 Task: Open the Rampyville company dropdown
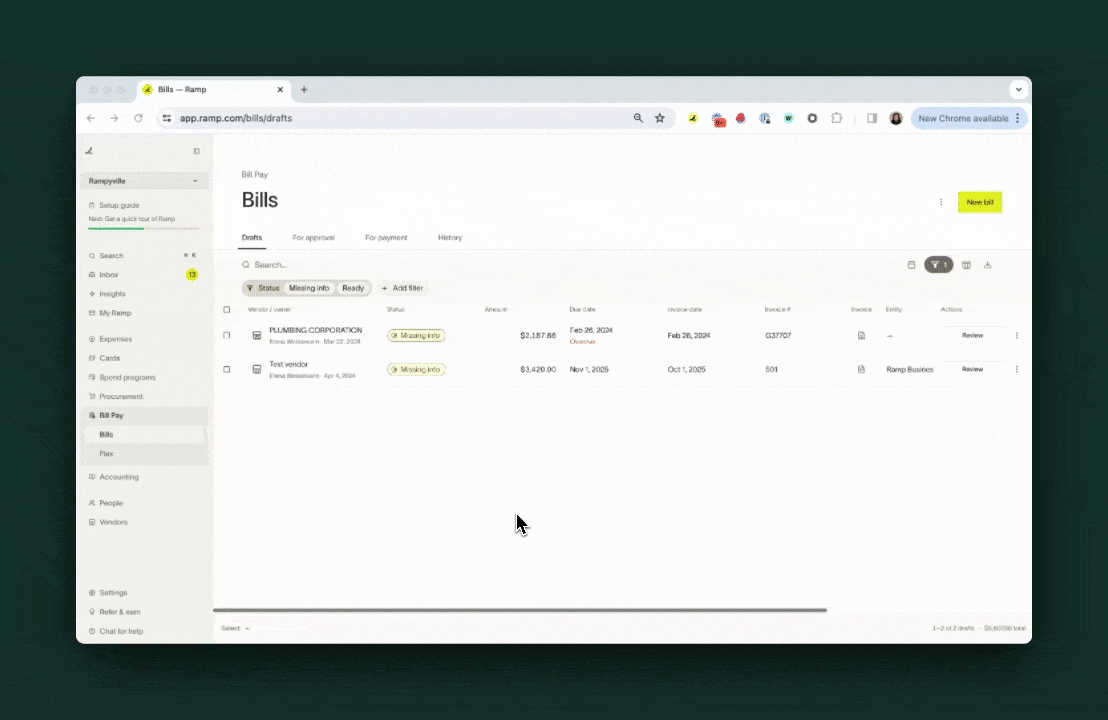143,181
